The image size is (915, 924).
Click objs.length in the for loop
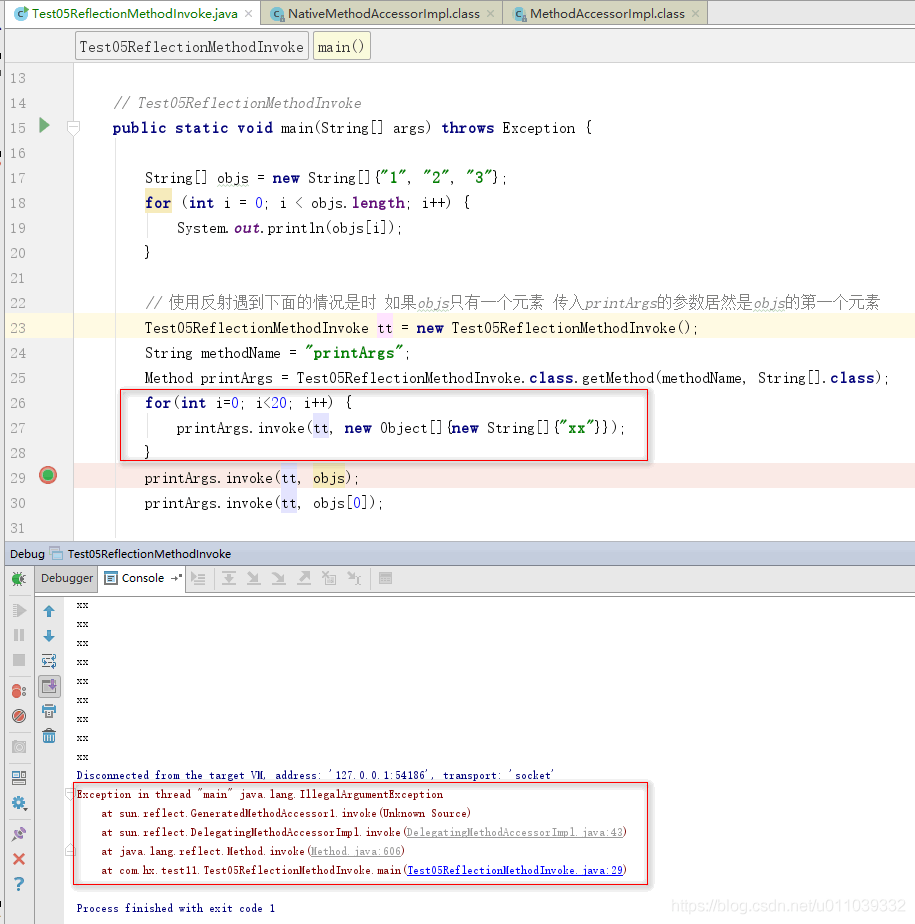point(358,203)
